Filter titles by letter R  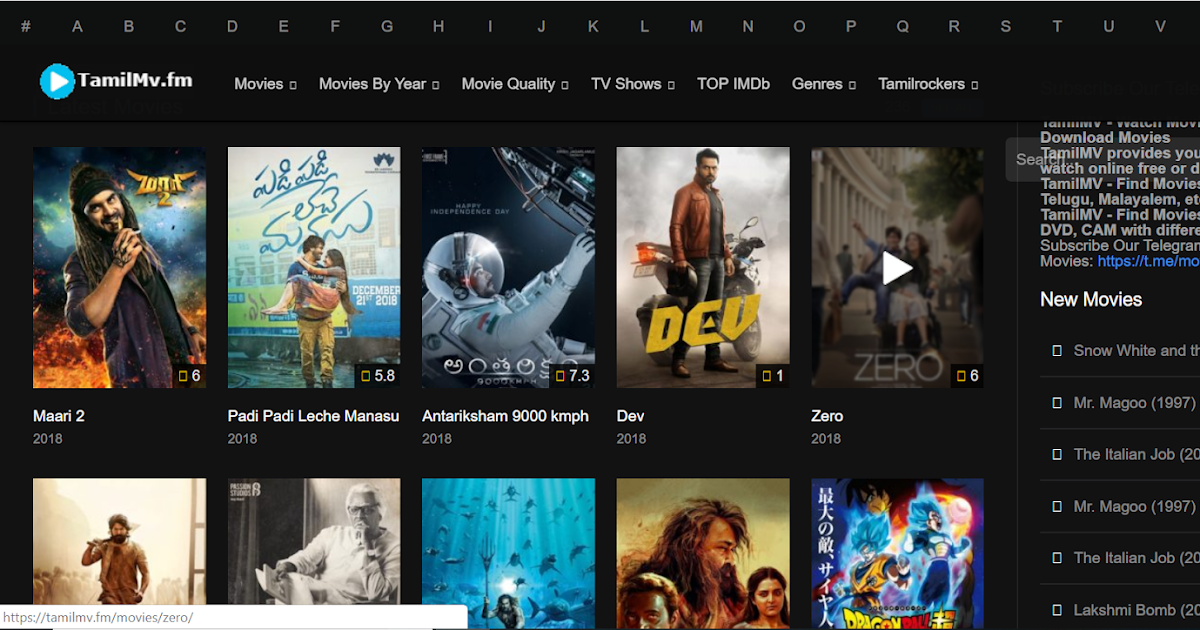click(x=954, y=26)
